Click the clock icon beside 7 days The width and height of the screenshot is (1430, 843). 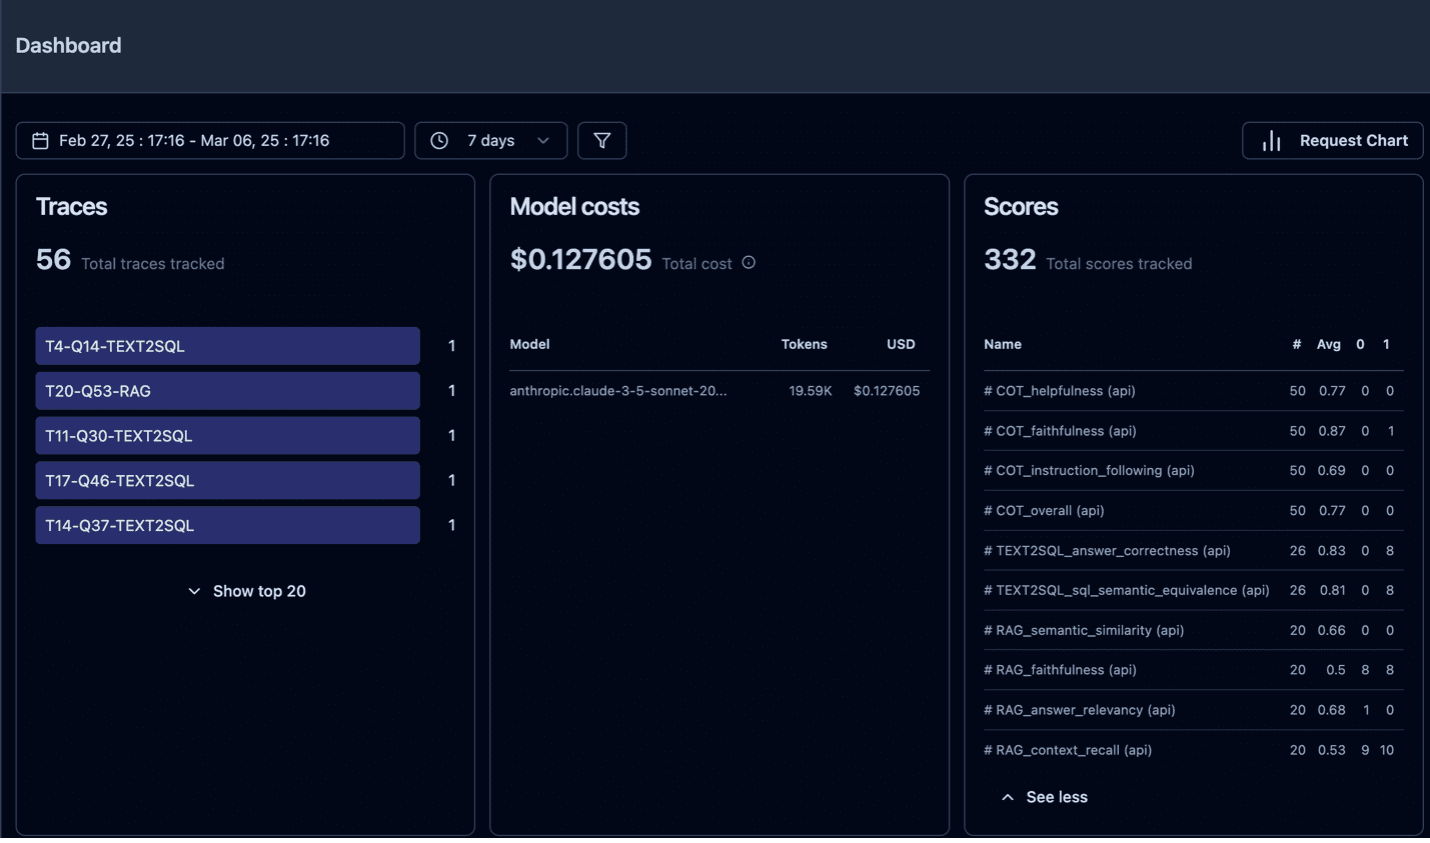coord(439,141)
